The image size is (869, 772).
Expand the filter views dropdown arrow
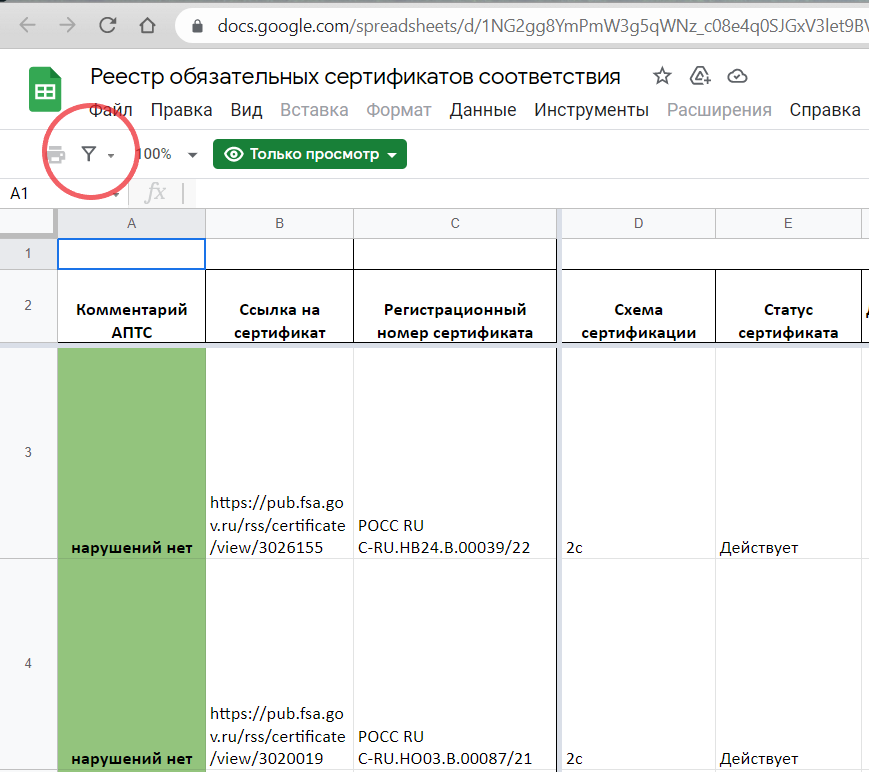tap(111, 155)
